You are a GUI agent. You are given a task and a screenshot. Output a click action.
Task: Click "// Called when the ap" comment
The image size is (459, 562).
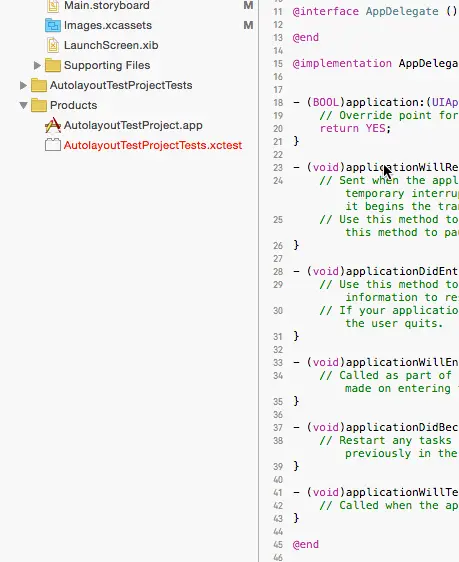388,505
